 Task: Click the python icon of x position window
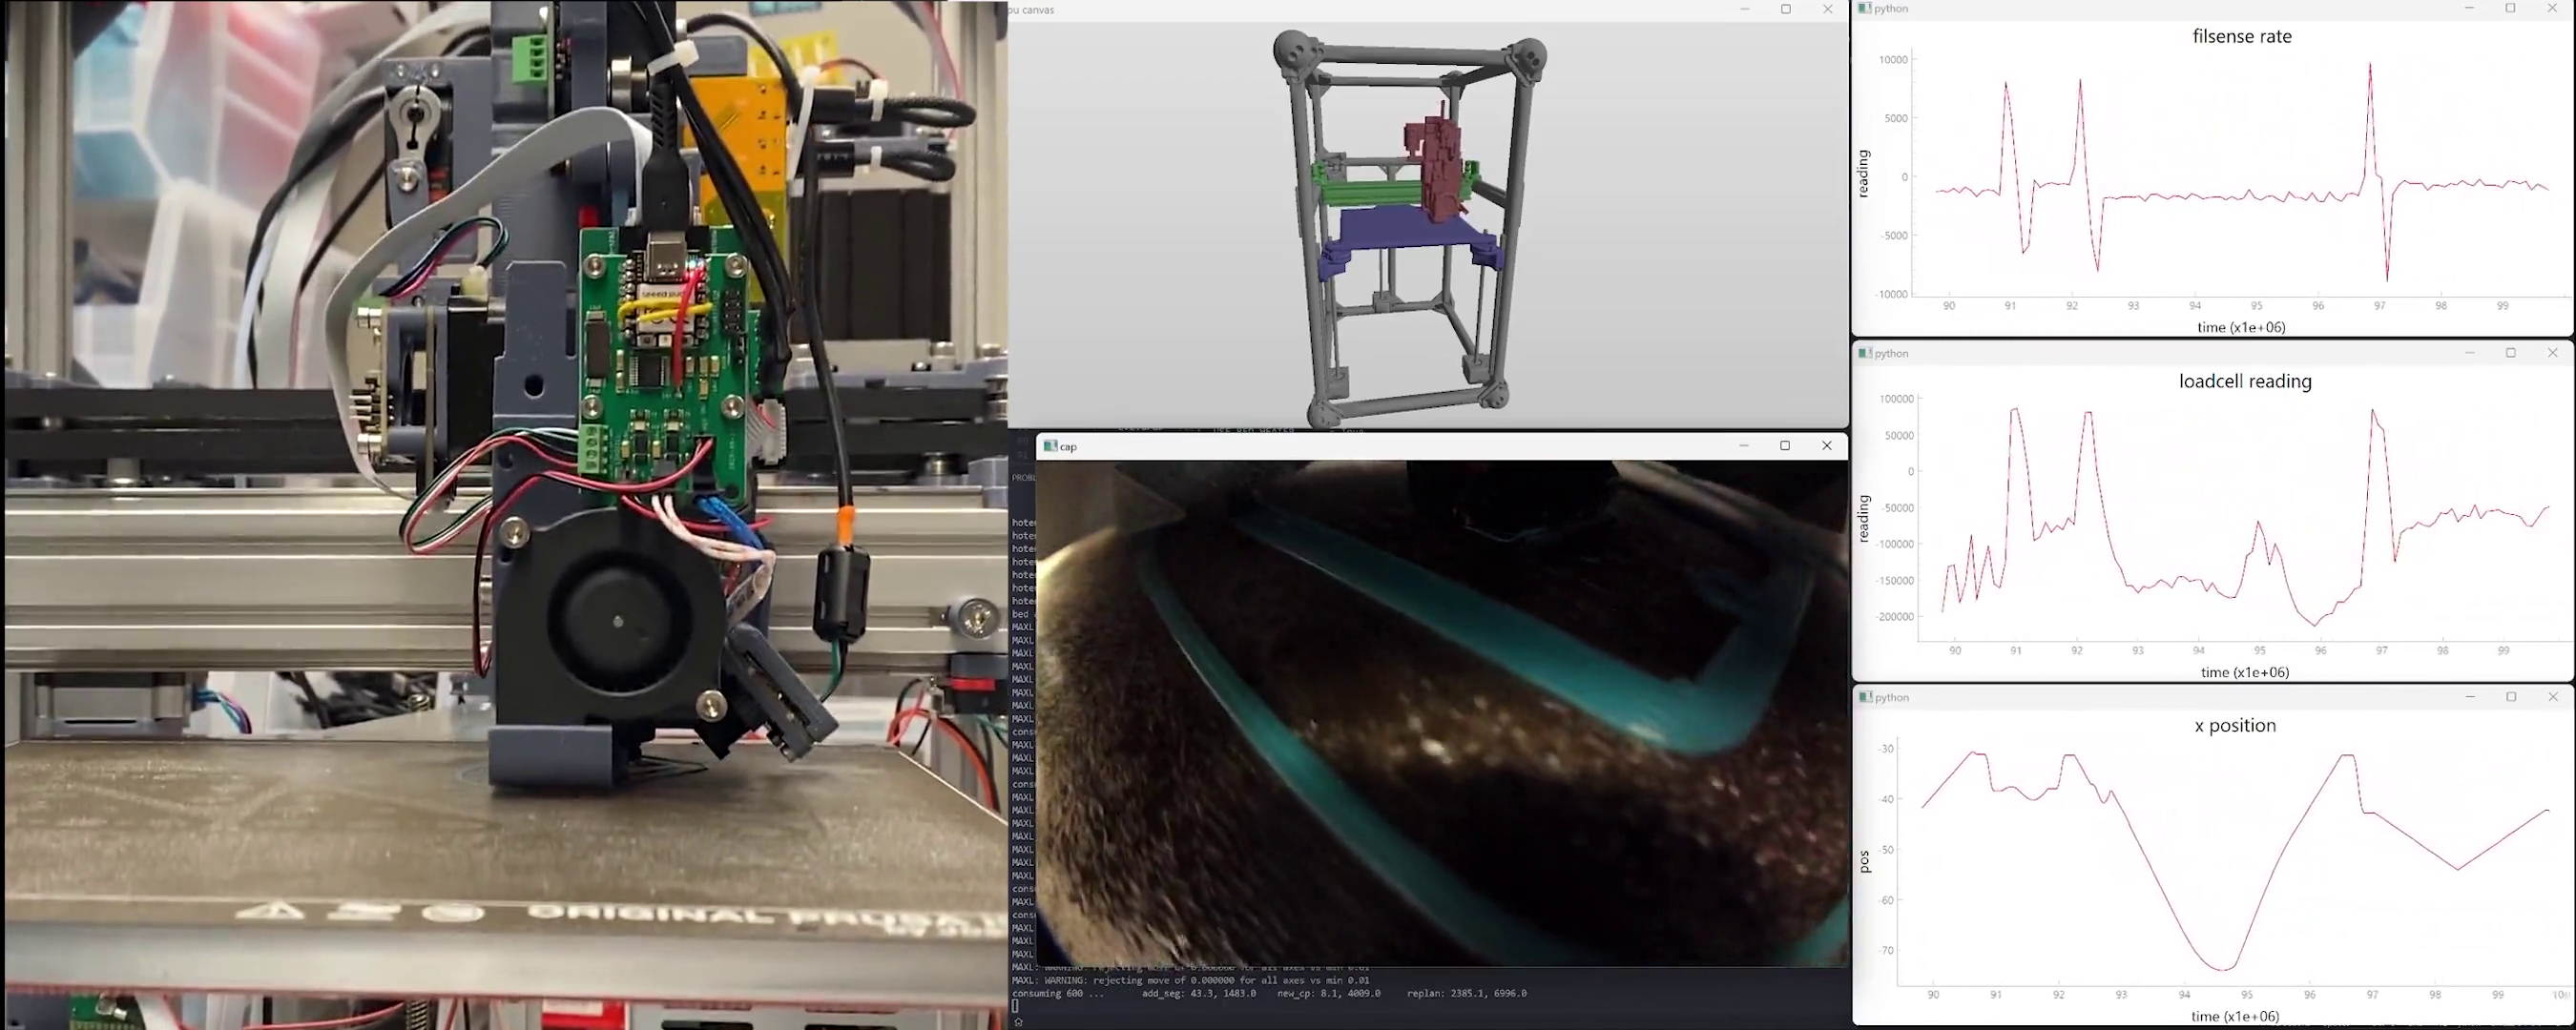click(x=1865, y=697)
